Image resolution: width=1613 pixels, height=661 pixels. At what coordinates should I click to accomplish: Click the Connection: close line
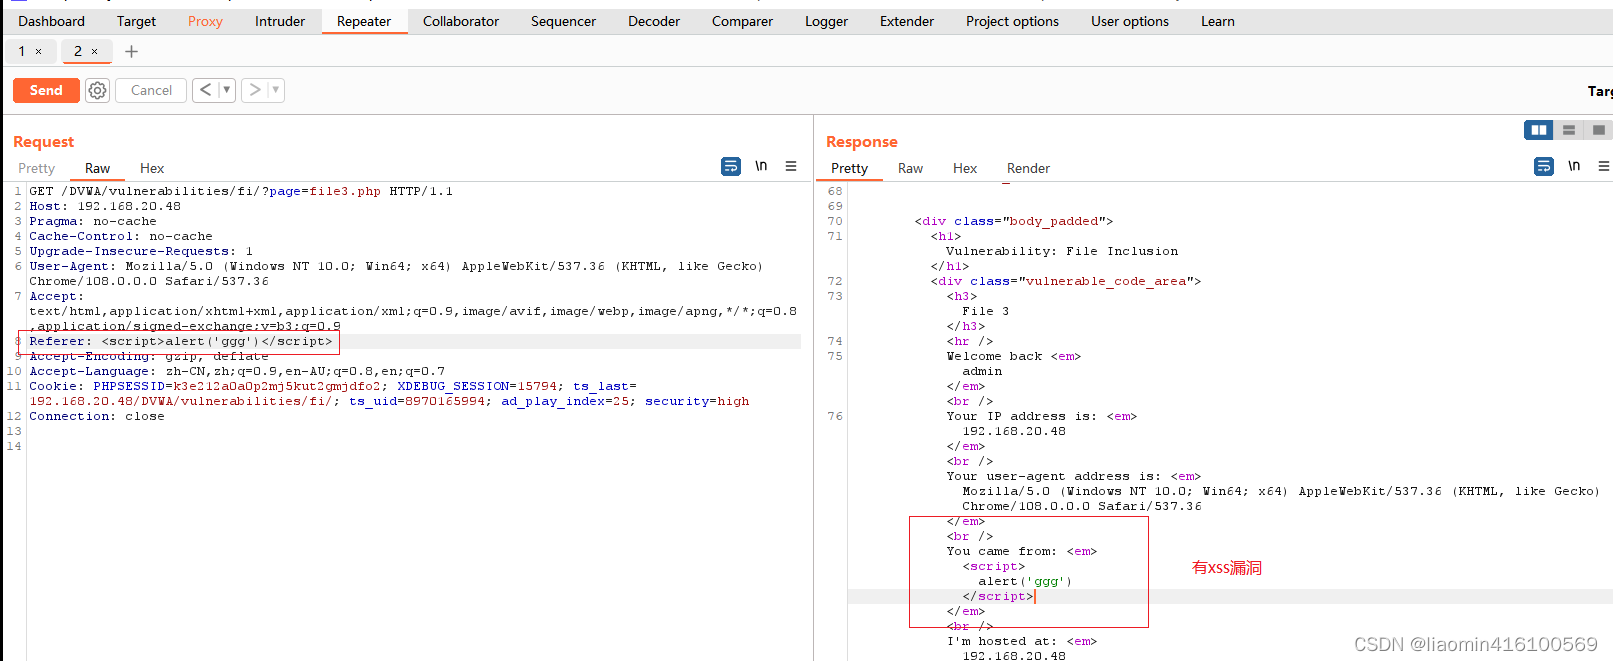coord(97,416)
